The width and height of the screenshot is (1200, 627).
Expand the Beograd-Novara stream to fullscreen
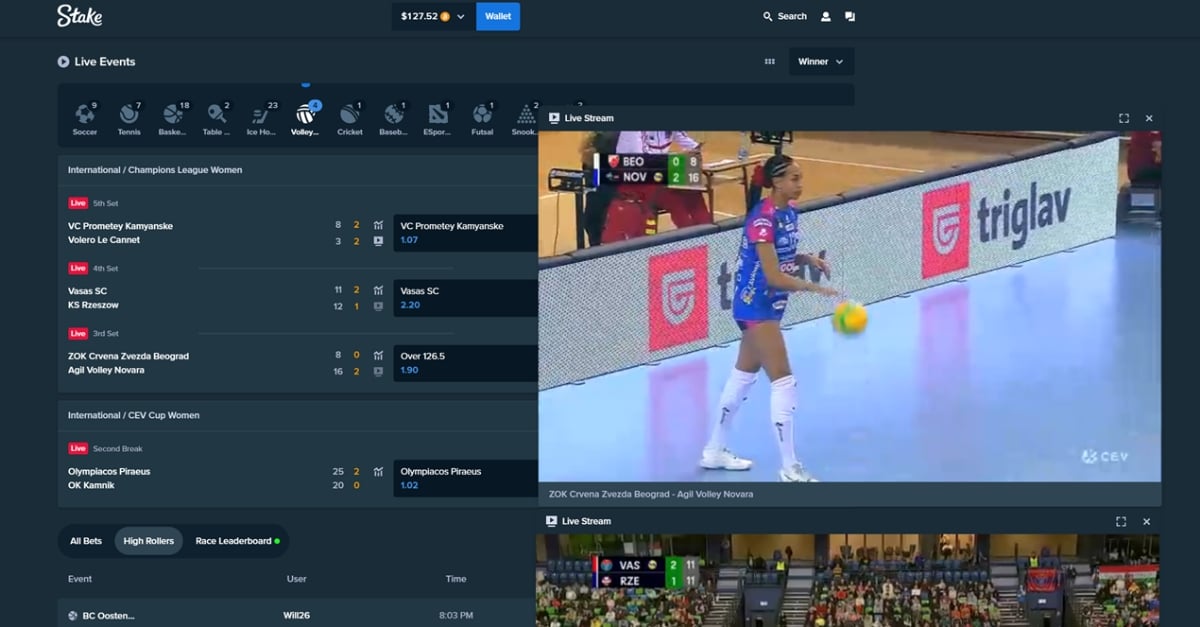tap(1124, 118)
